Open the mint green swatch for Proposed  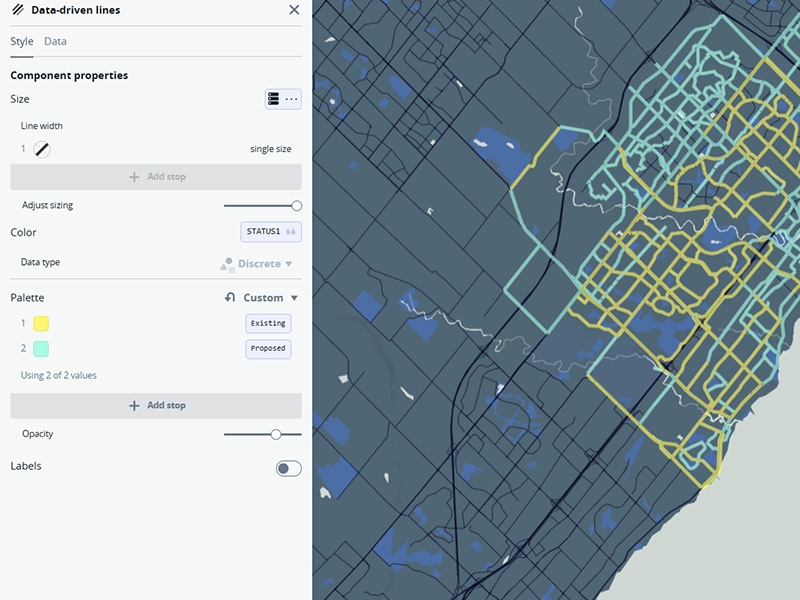coord(41,349)
